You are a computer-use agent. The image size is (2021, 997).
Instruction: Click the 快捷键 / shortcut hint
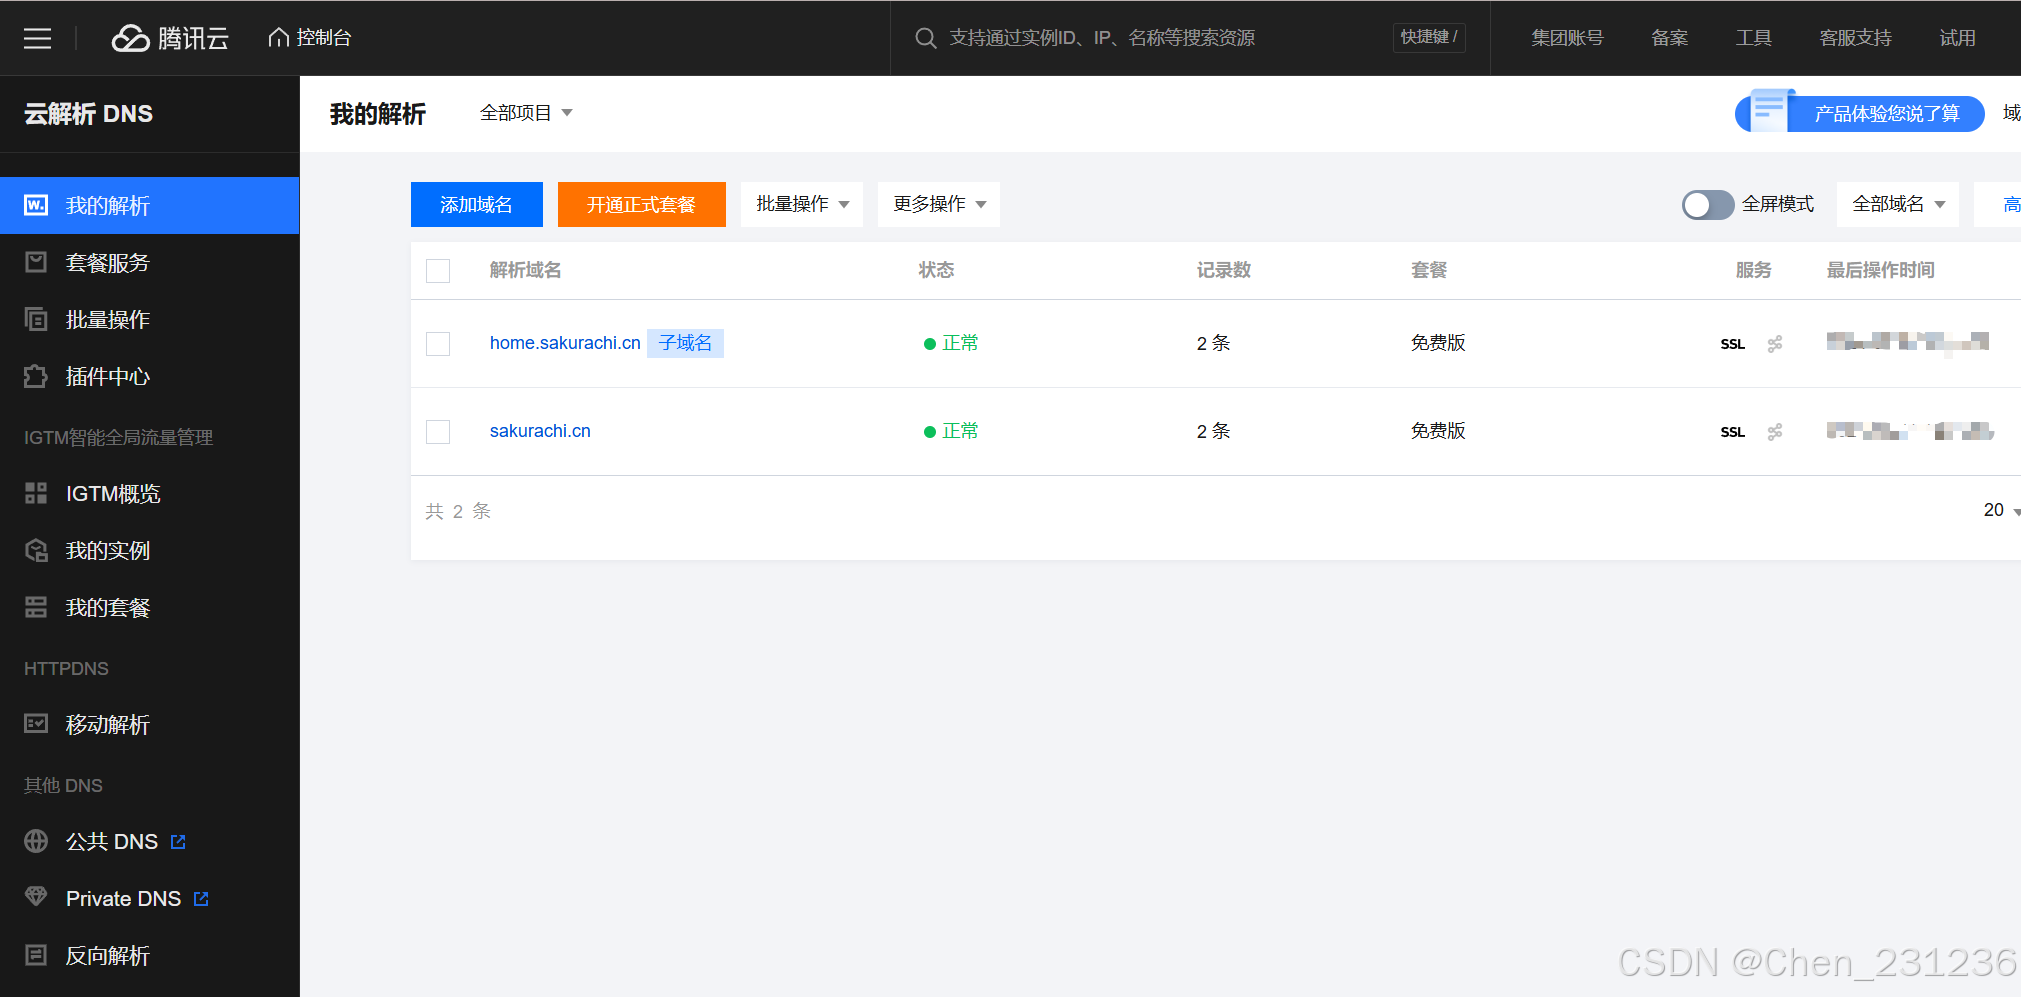tap(1429, 37)
